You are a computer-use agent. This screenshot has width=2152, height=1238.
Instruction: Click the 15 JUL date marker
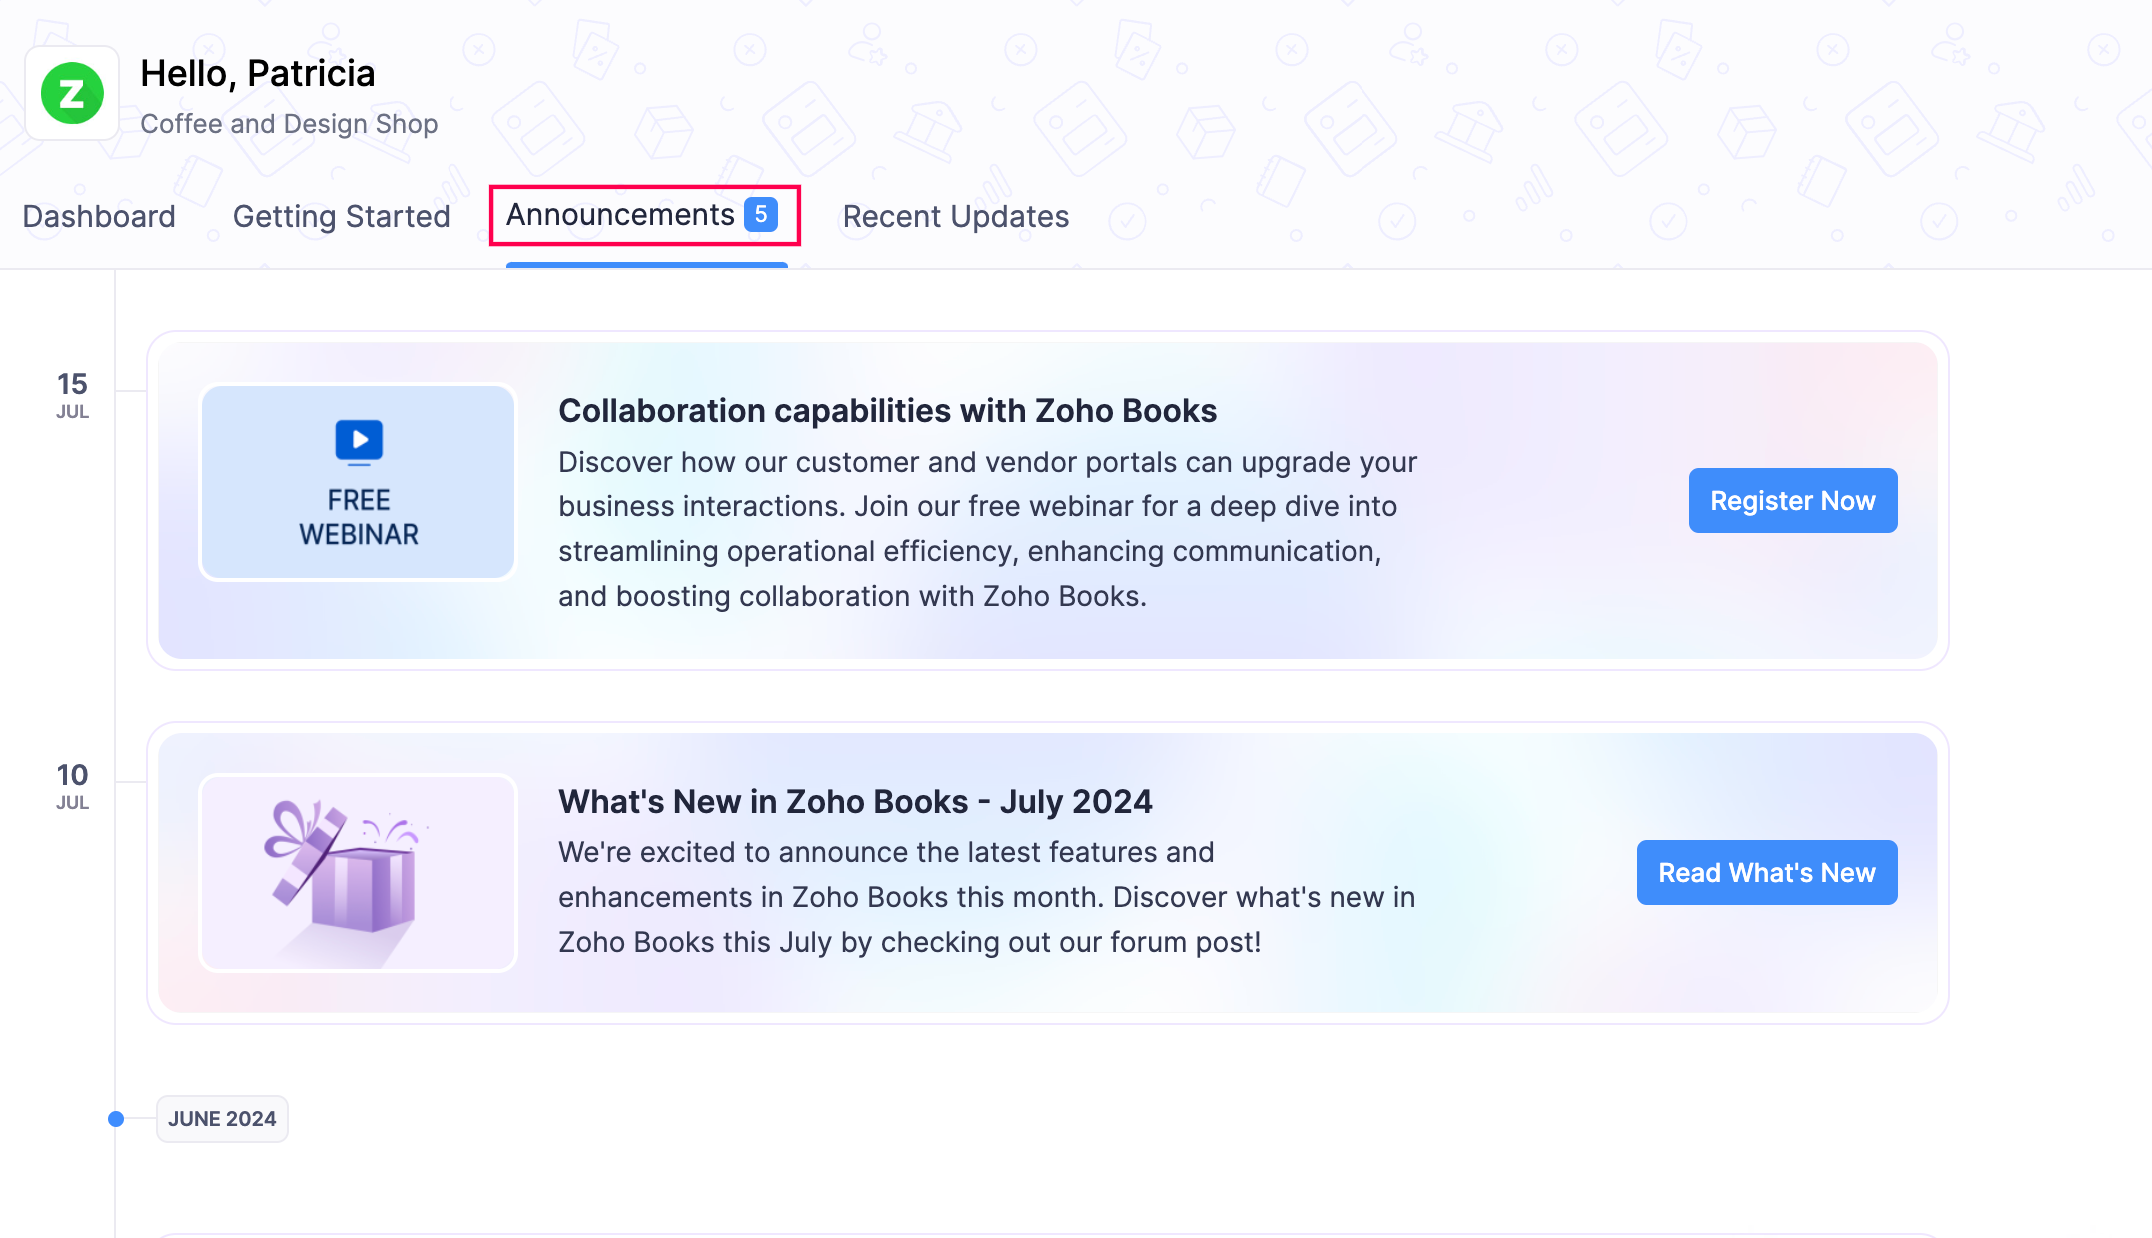[x=73, y=394]
